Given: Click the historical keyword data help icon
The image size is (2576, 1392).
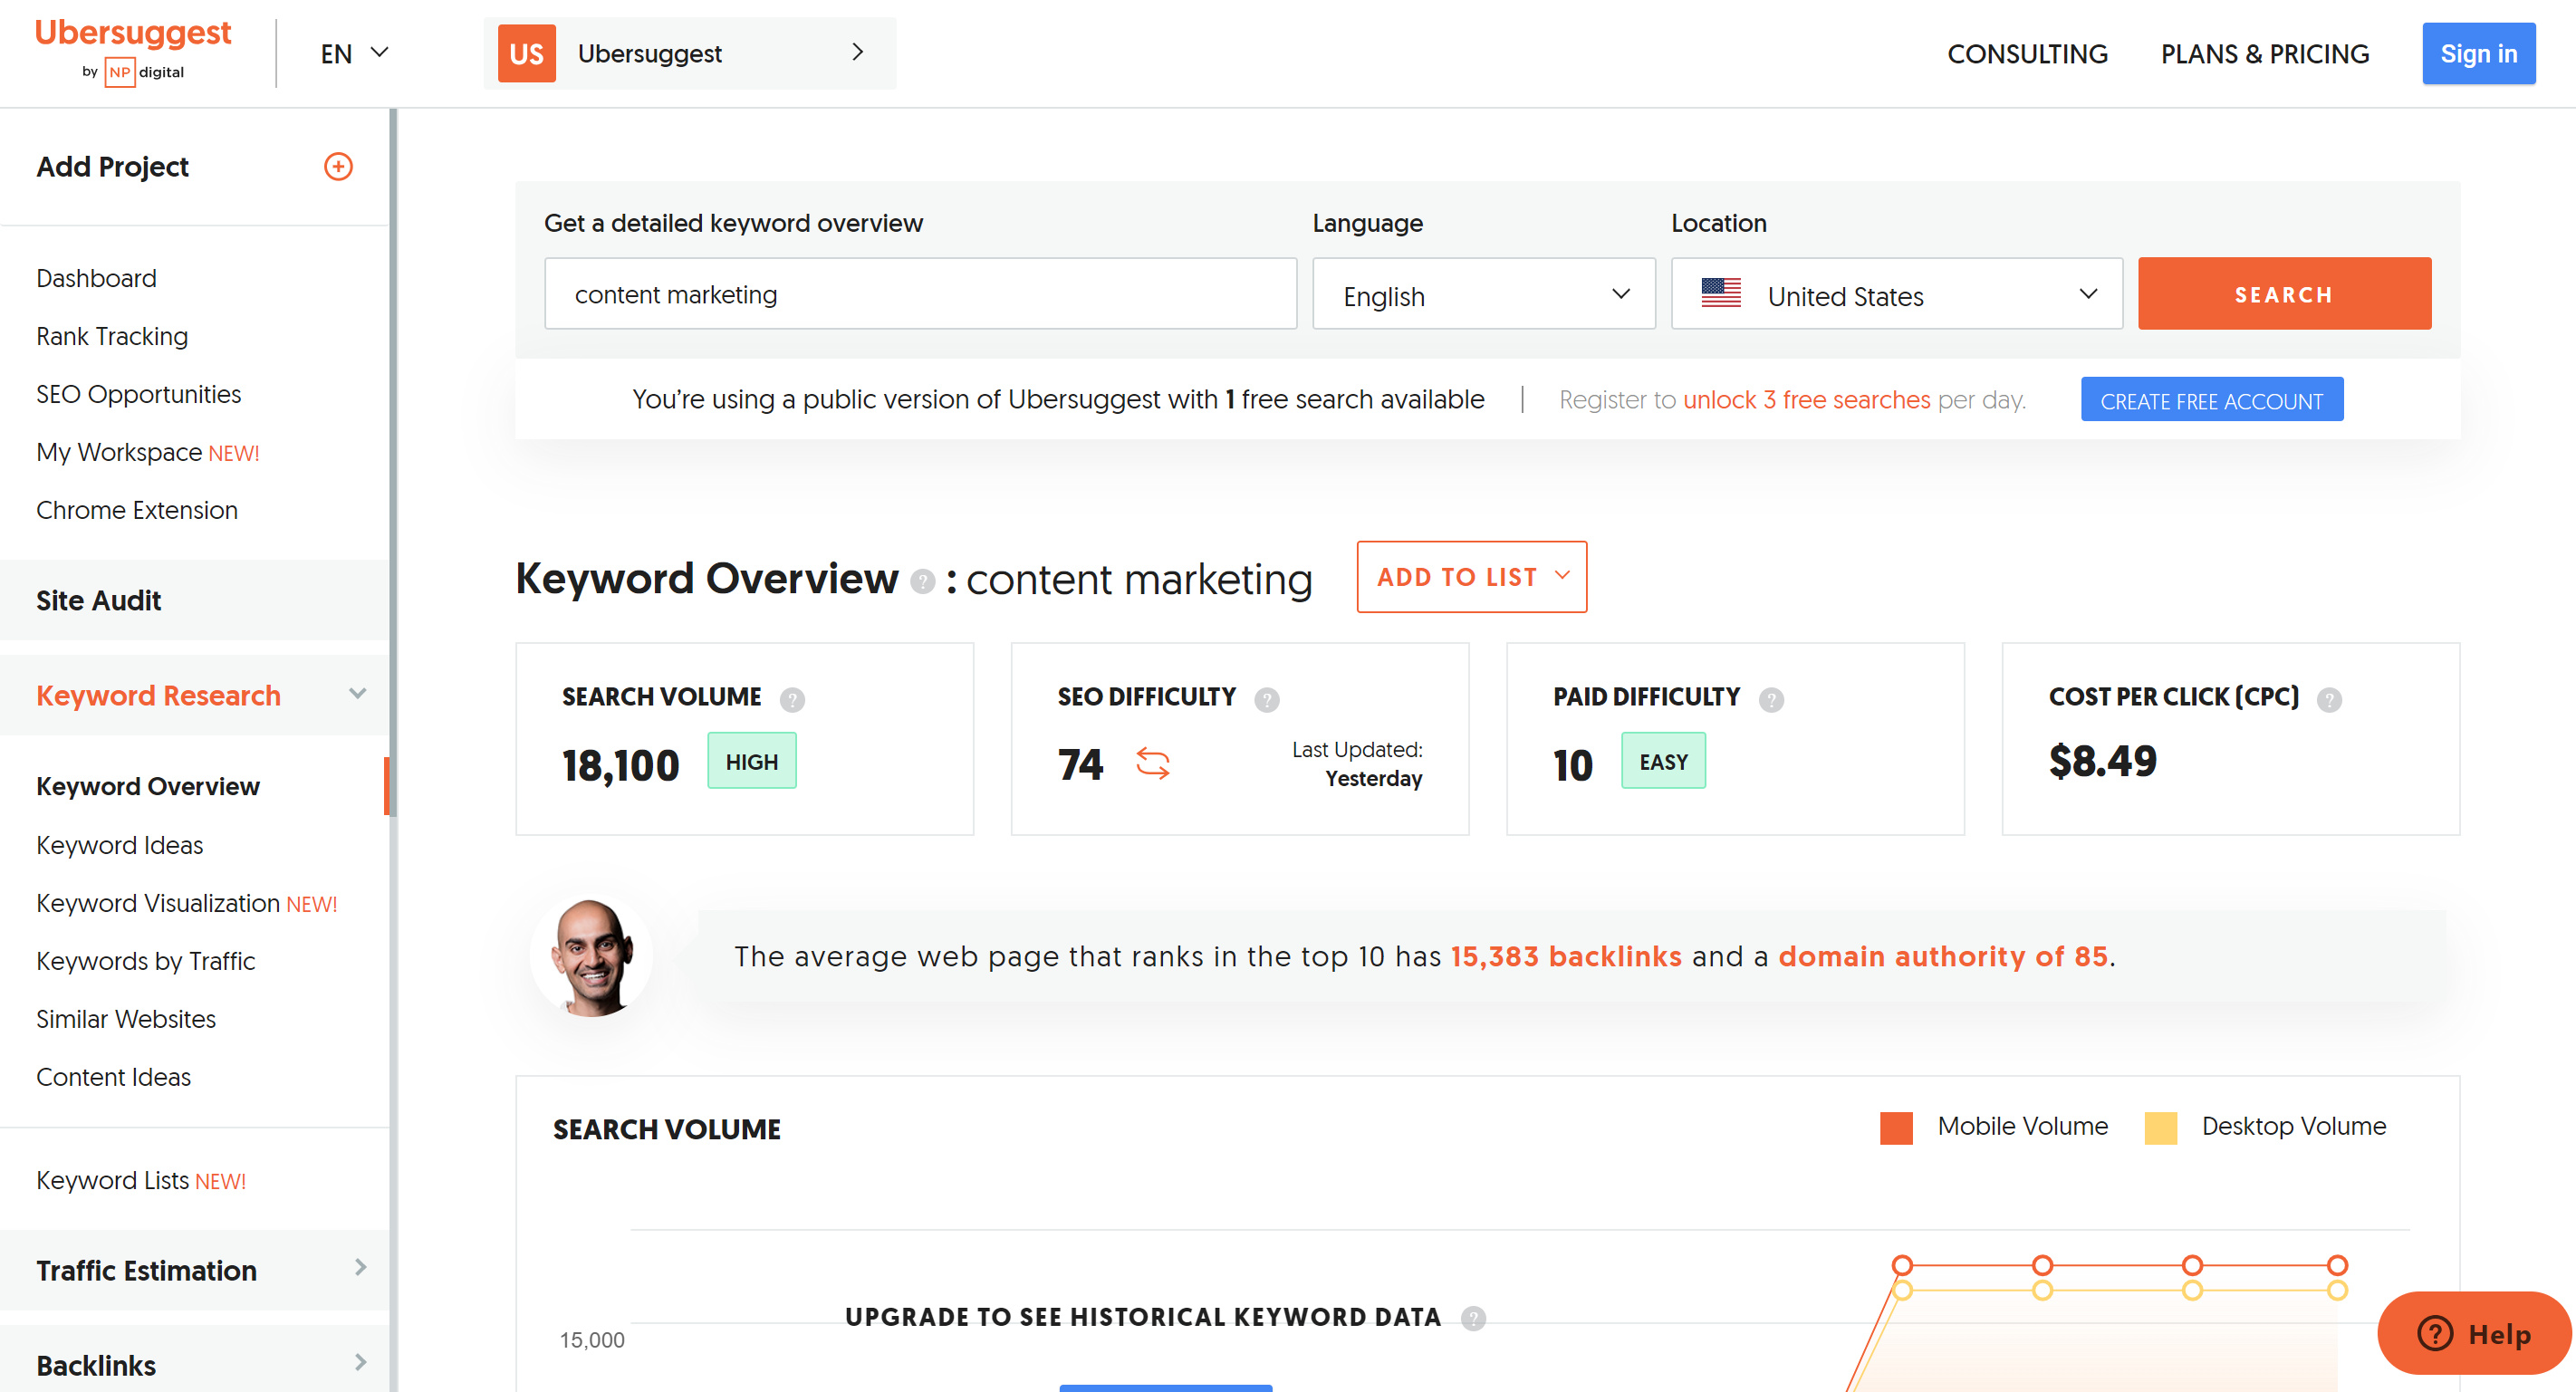Looking at the screenshot, I should coord(1471,1317).
